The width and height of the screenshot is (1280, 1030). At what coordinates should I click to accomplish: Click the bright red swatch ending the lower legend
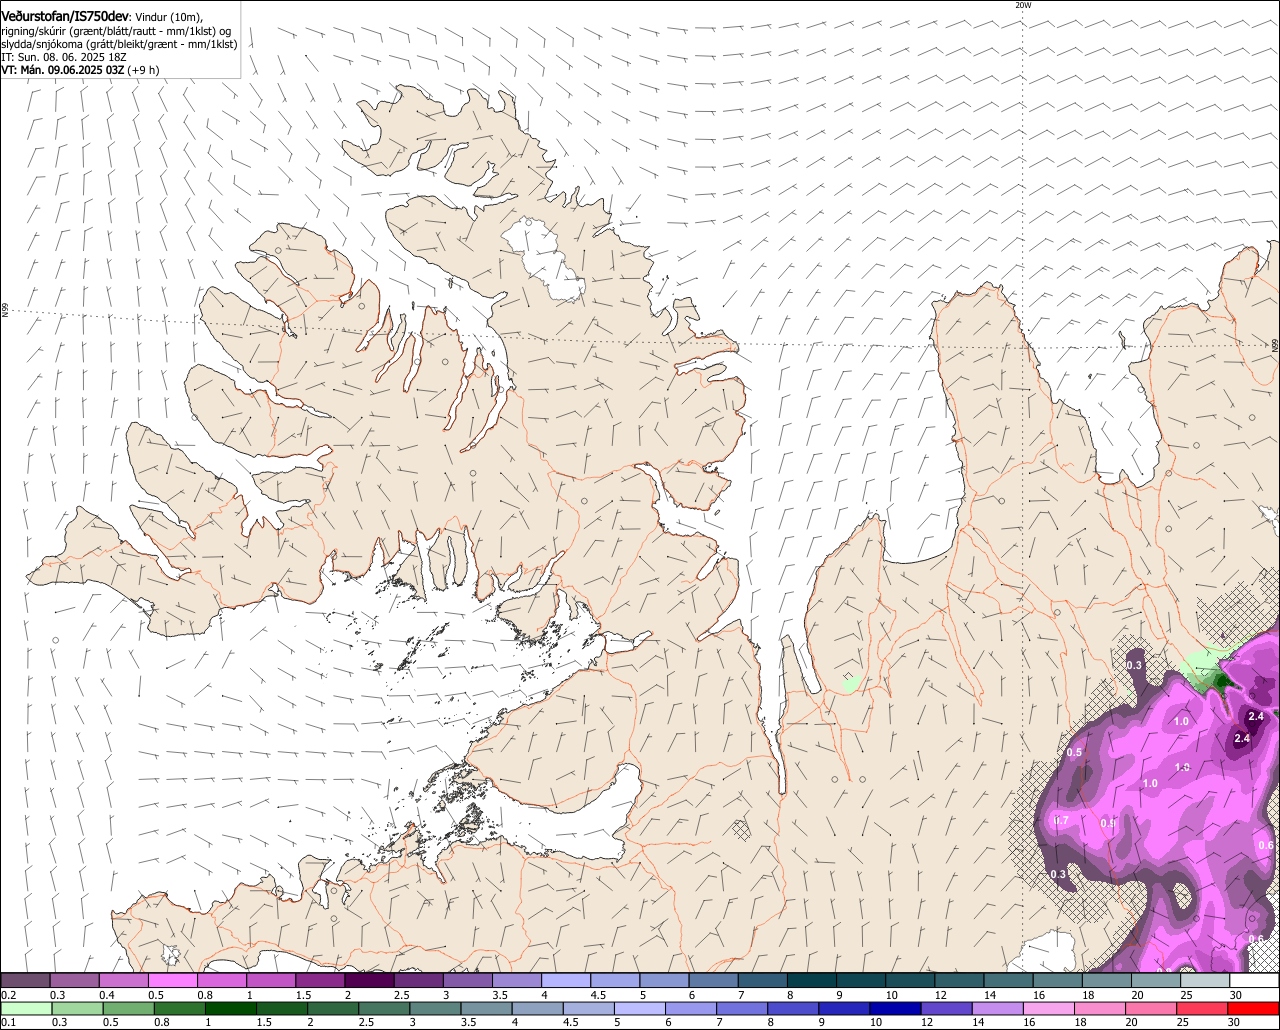click(x=1254, y=1009)
